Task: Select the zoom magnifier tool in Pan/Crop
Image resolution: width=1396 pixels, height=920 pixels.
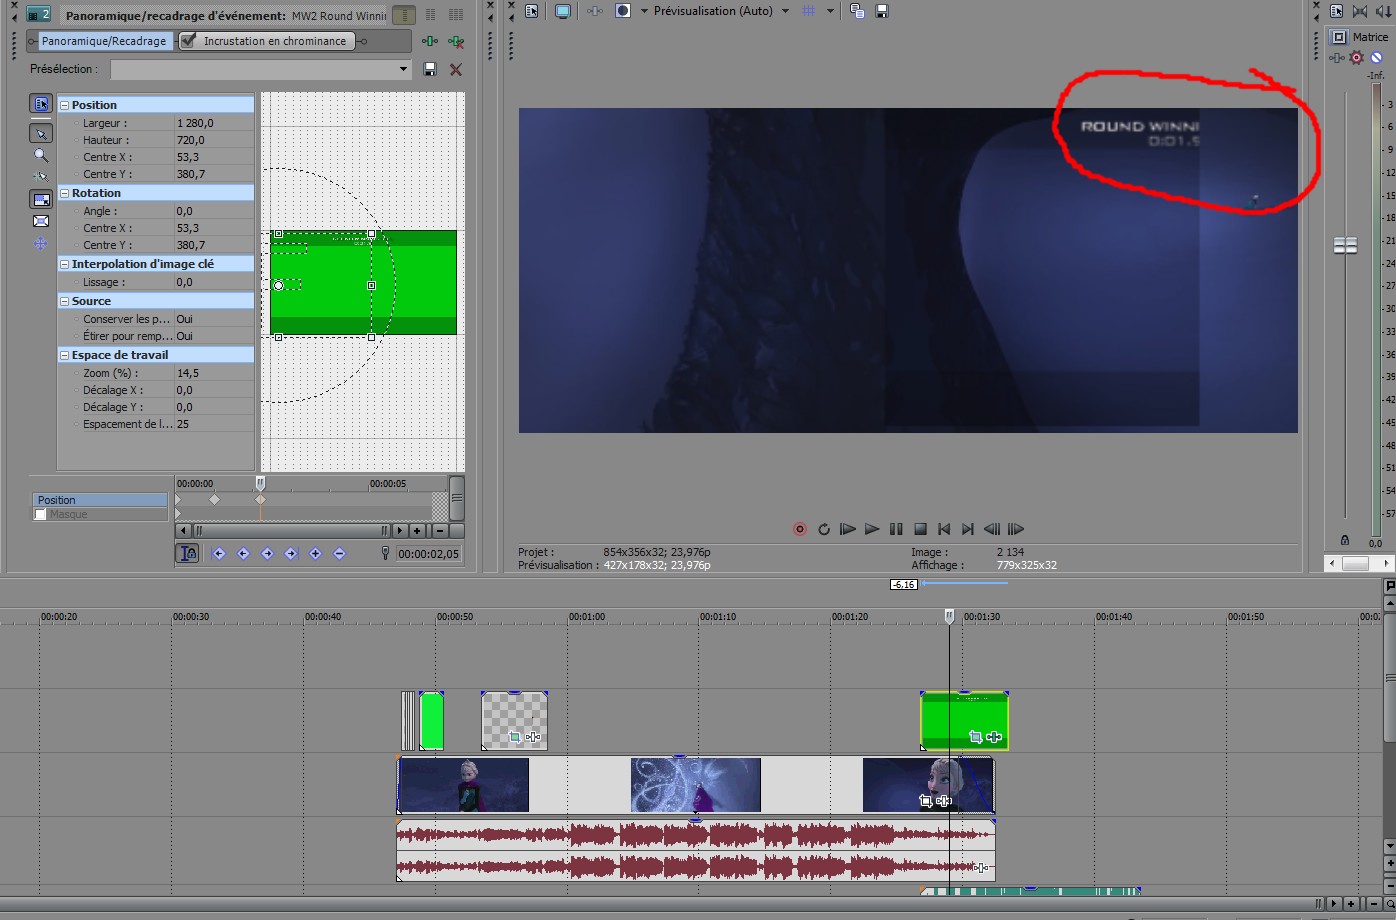Action: tap(41, 155)
